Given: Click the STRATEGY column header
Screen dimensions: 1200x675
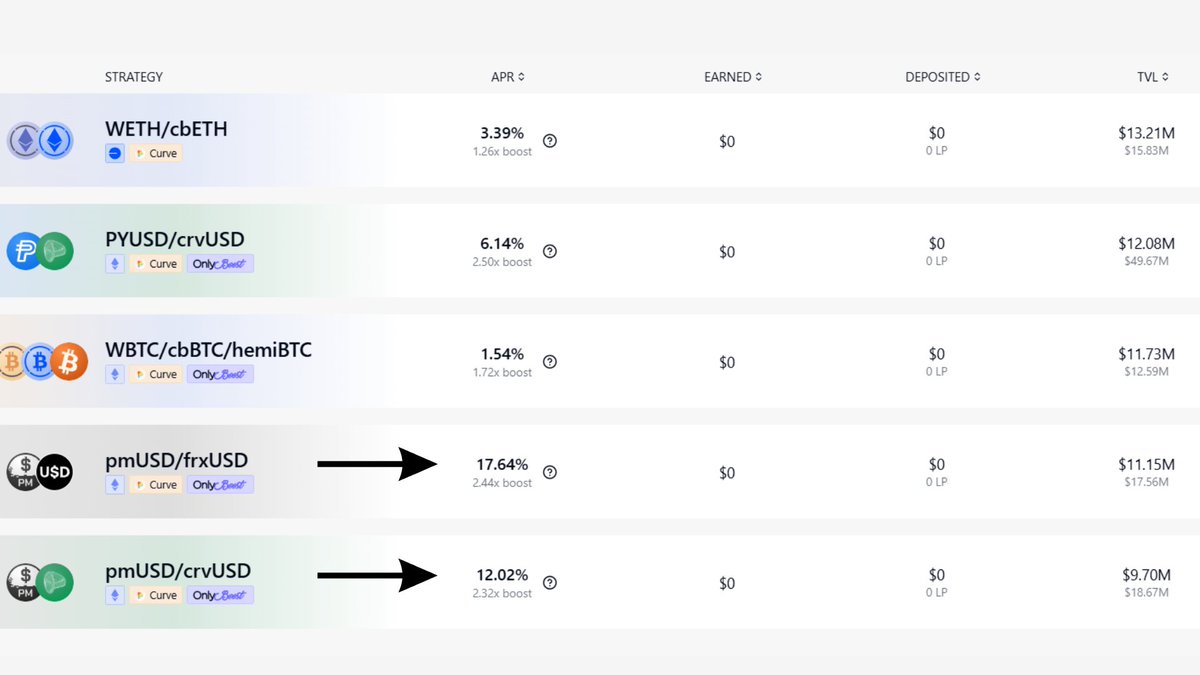Looking at the screenshot, I should [x=134, y=77].
